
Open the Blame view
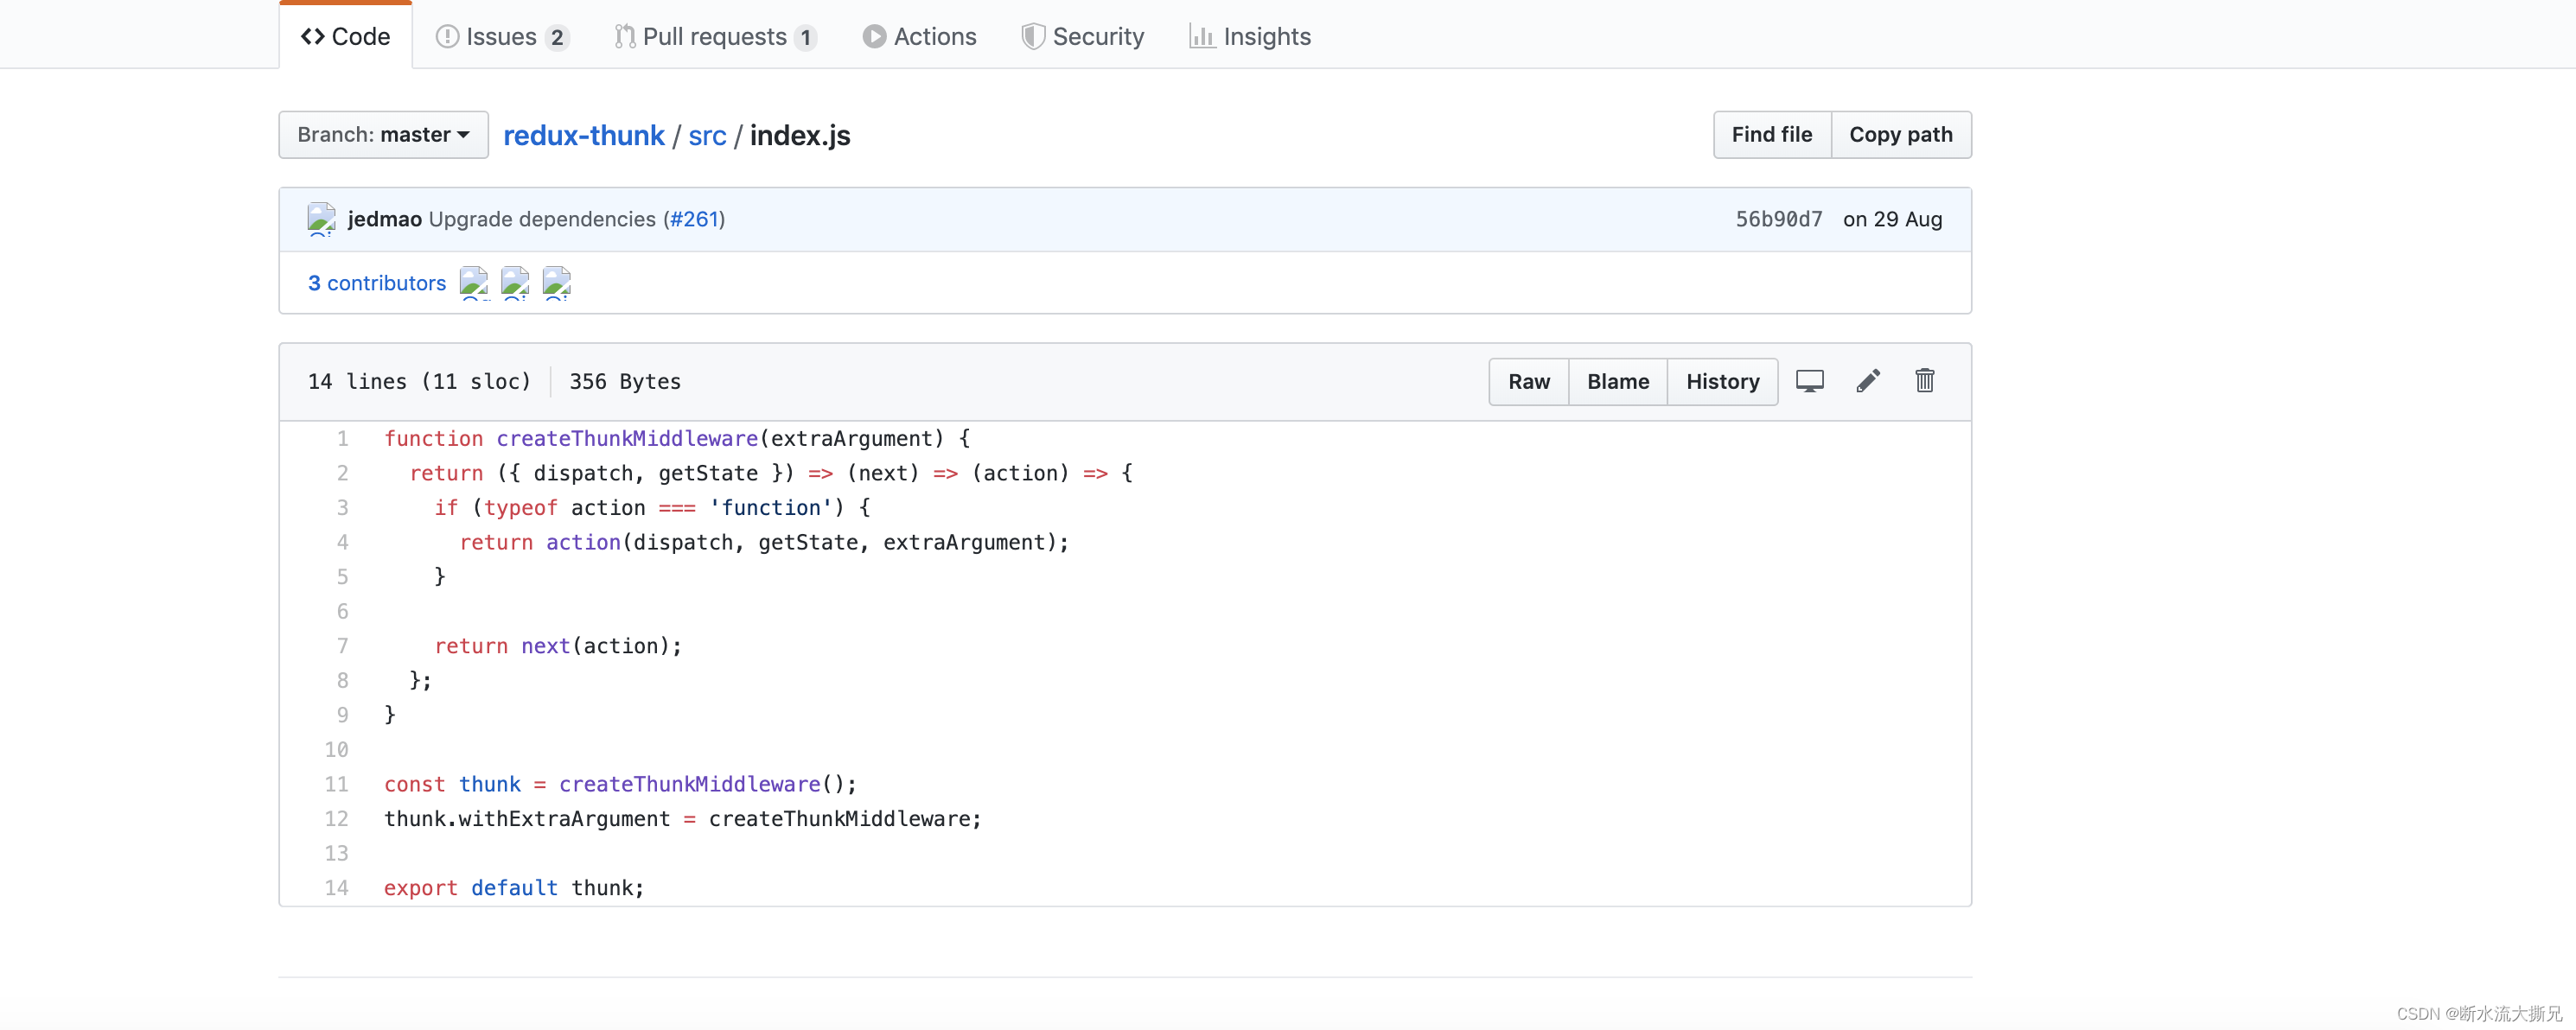pyautogui.click(x=1617, y=381)
